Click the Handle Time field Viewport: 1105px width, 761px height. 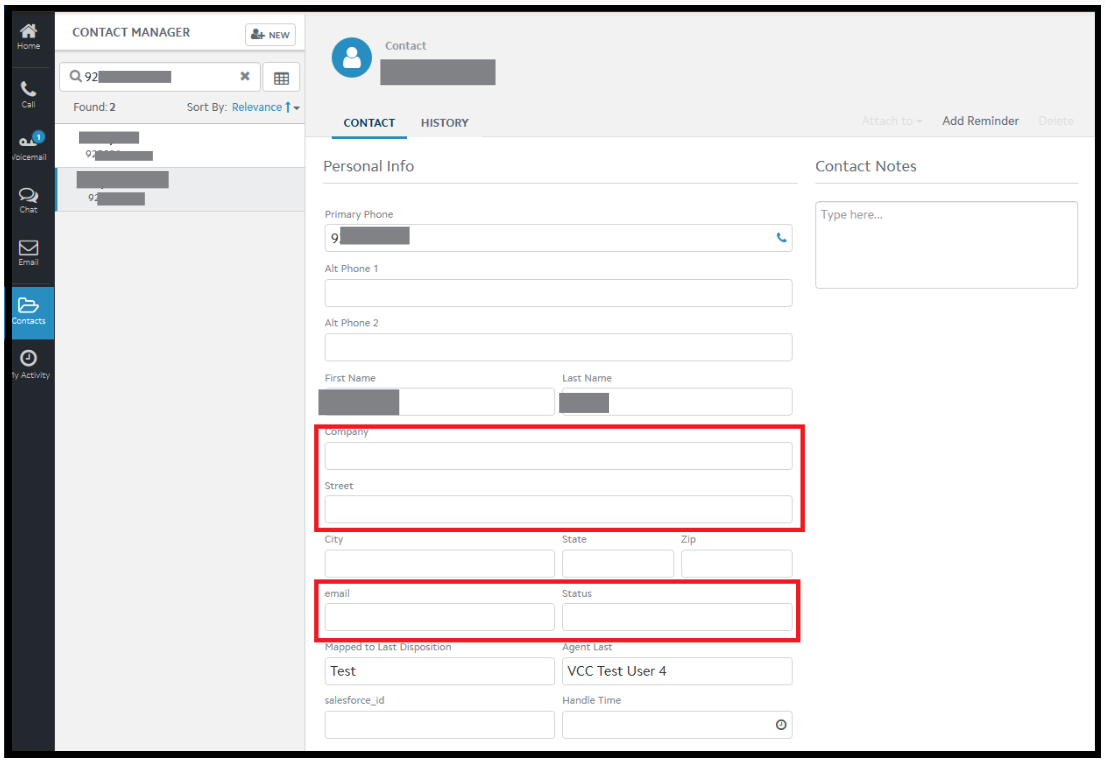click(x=677, y=724)
